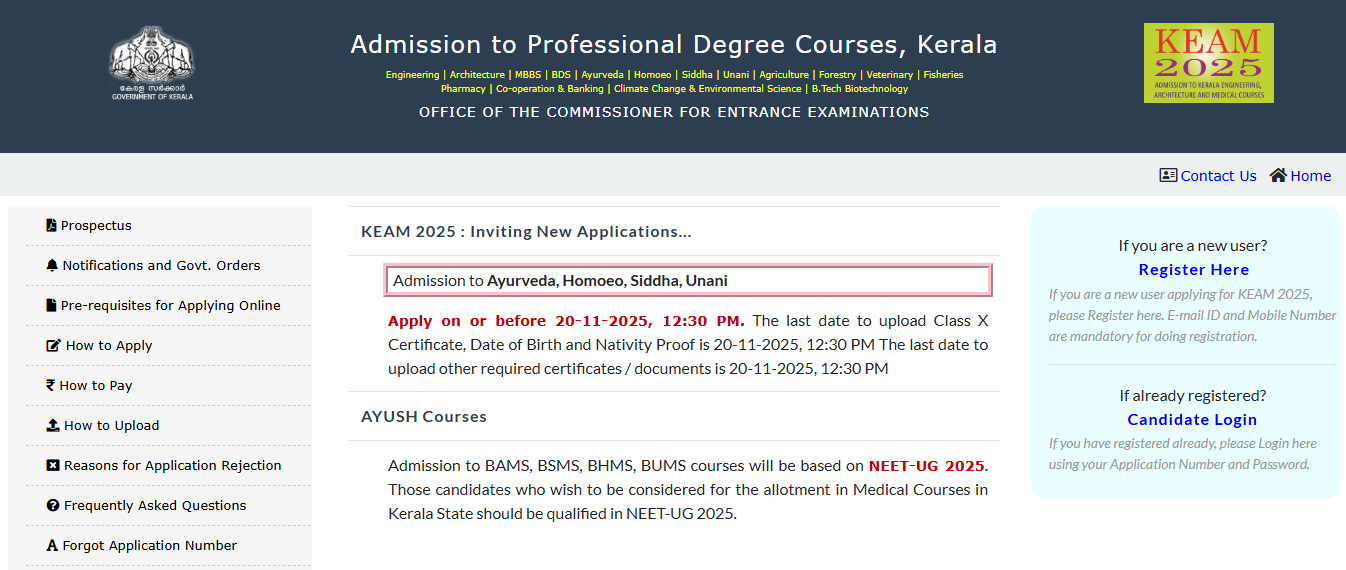Image resolution: width=1346 pixels, height=570 pixels.
Task: Go to the Home link
Action: (x=1310, y=176)
